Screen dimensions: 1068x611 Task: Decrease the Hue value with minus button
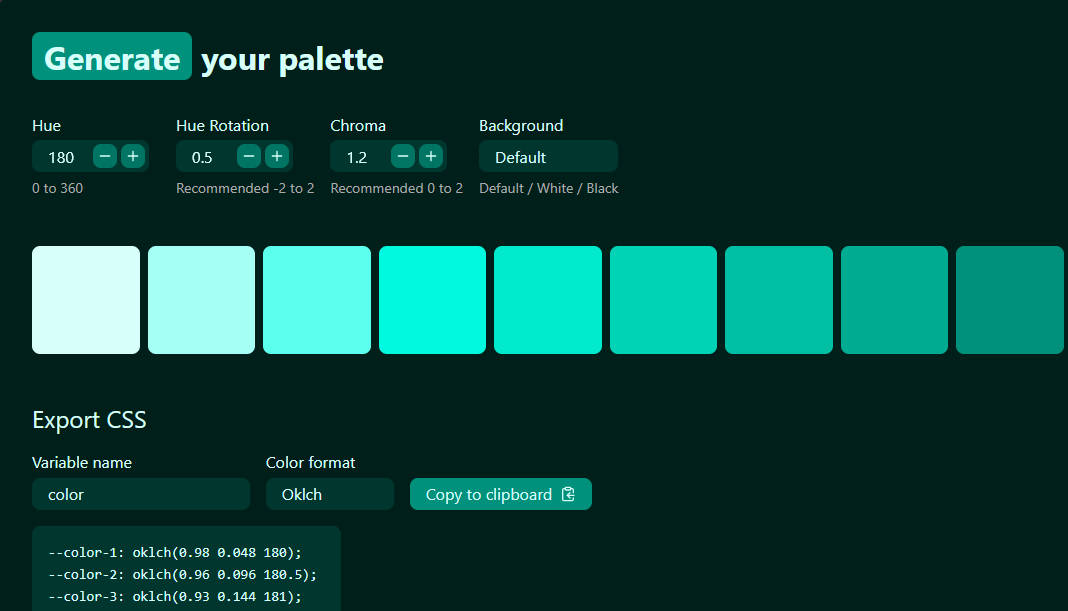pos(105,157)
